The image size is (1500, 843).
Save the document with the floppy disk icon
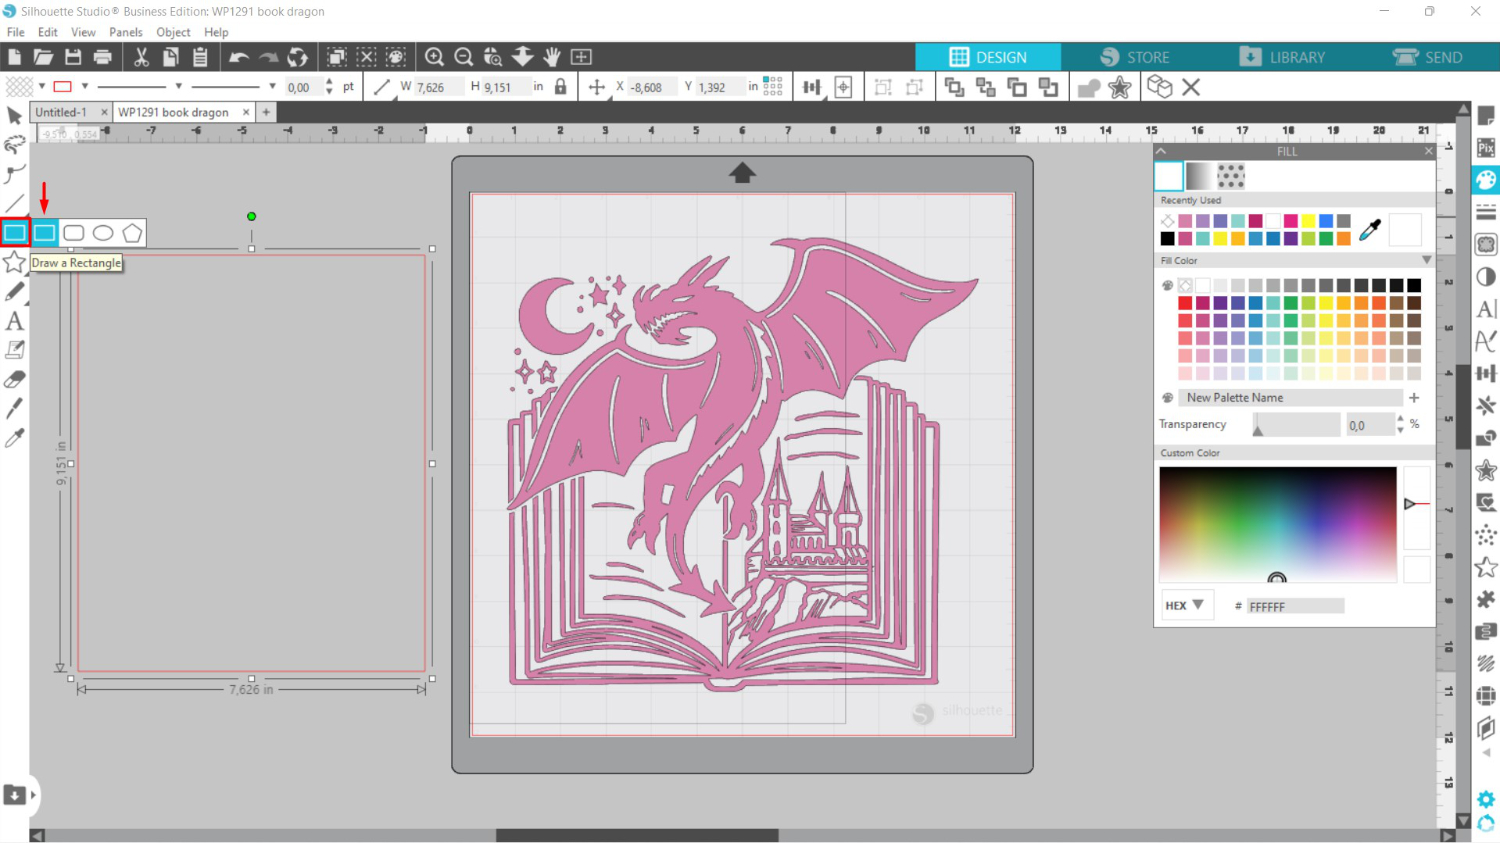point(73,57)
